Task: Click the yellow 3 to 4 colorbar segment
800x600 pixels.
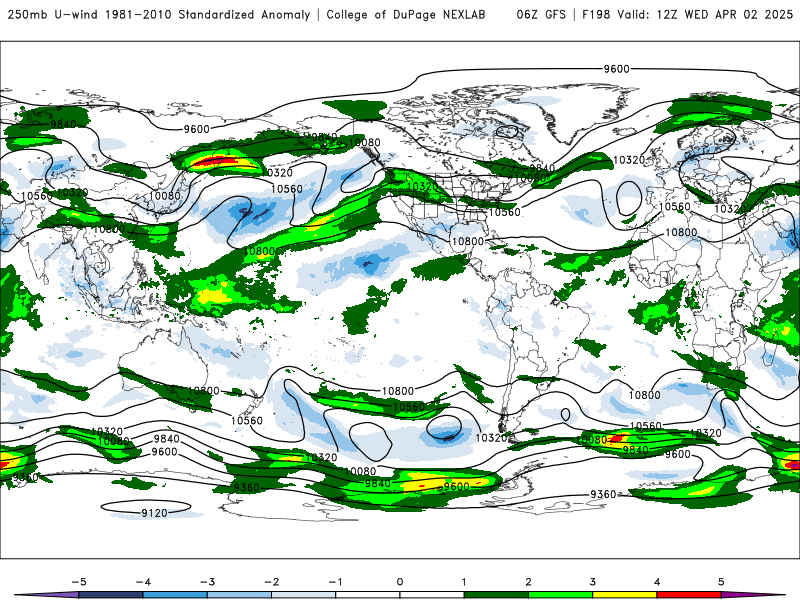Action: (x=624, y=595)
